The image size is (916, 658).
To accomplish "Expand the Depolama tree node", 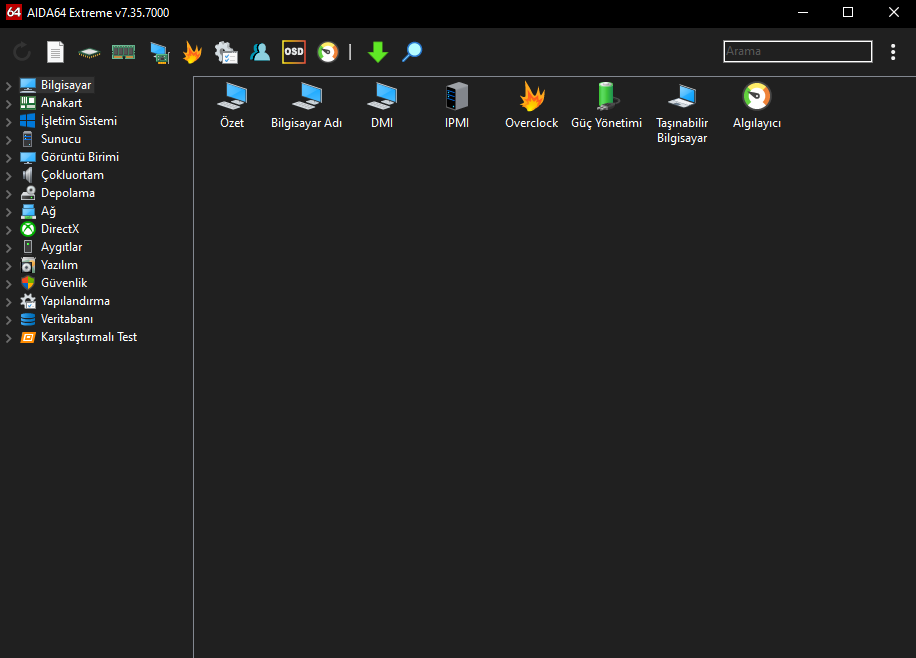I will pos(9,194).
